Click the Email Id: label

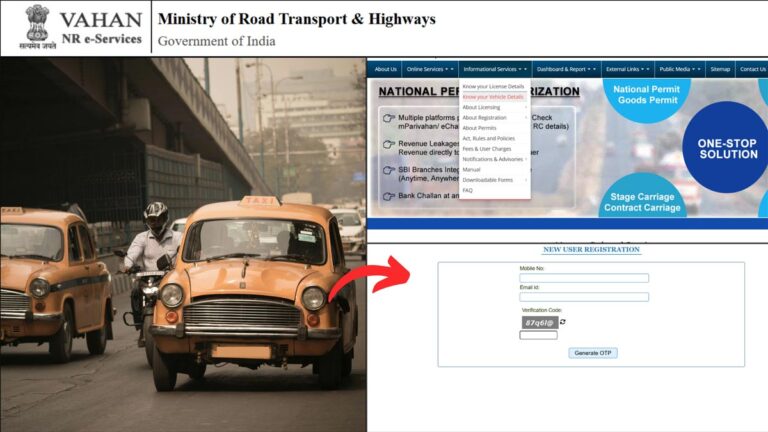click(529, 288)
